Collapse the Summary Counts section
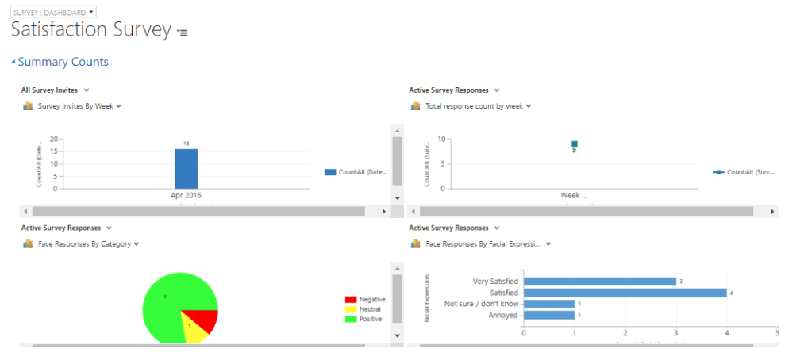Image resolution: width=800 pixels, height=364 pixels. coord(13,62)
